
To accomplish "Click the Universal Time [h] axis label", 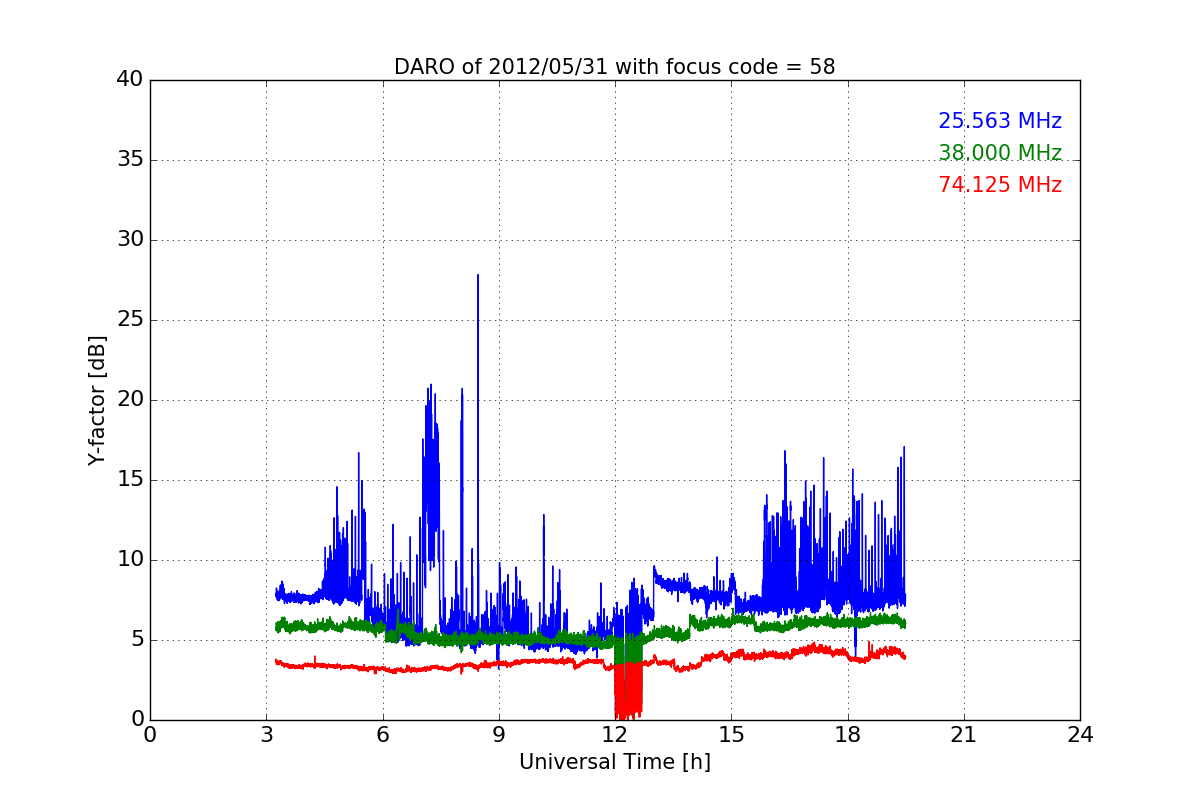I will click(x=614, y=762).
